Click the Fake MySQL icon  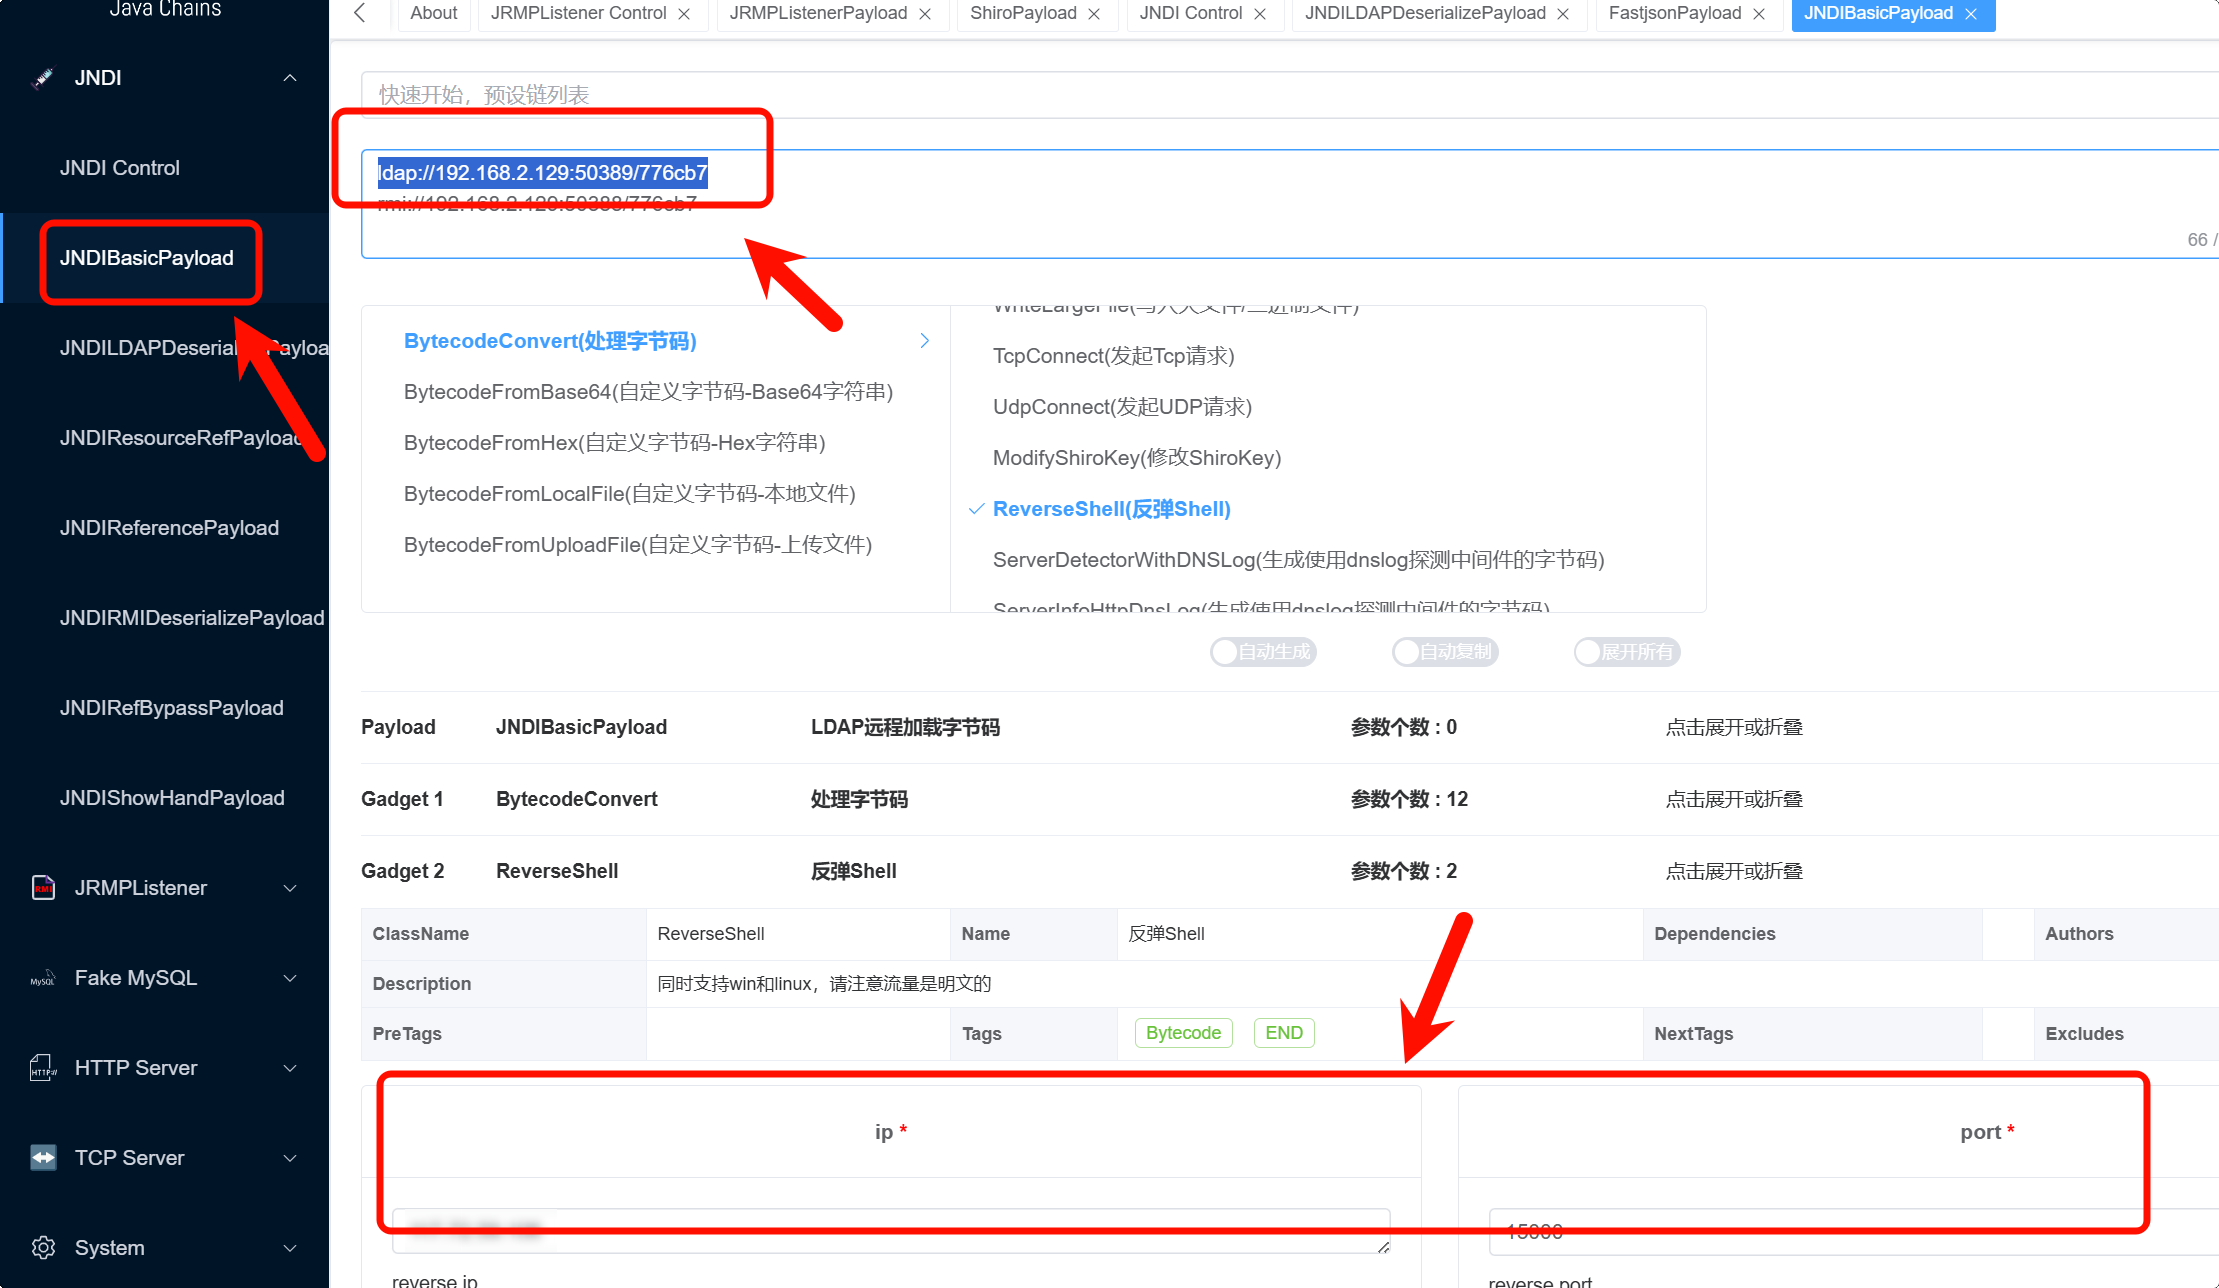point(43,978)
